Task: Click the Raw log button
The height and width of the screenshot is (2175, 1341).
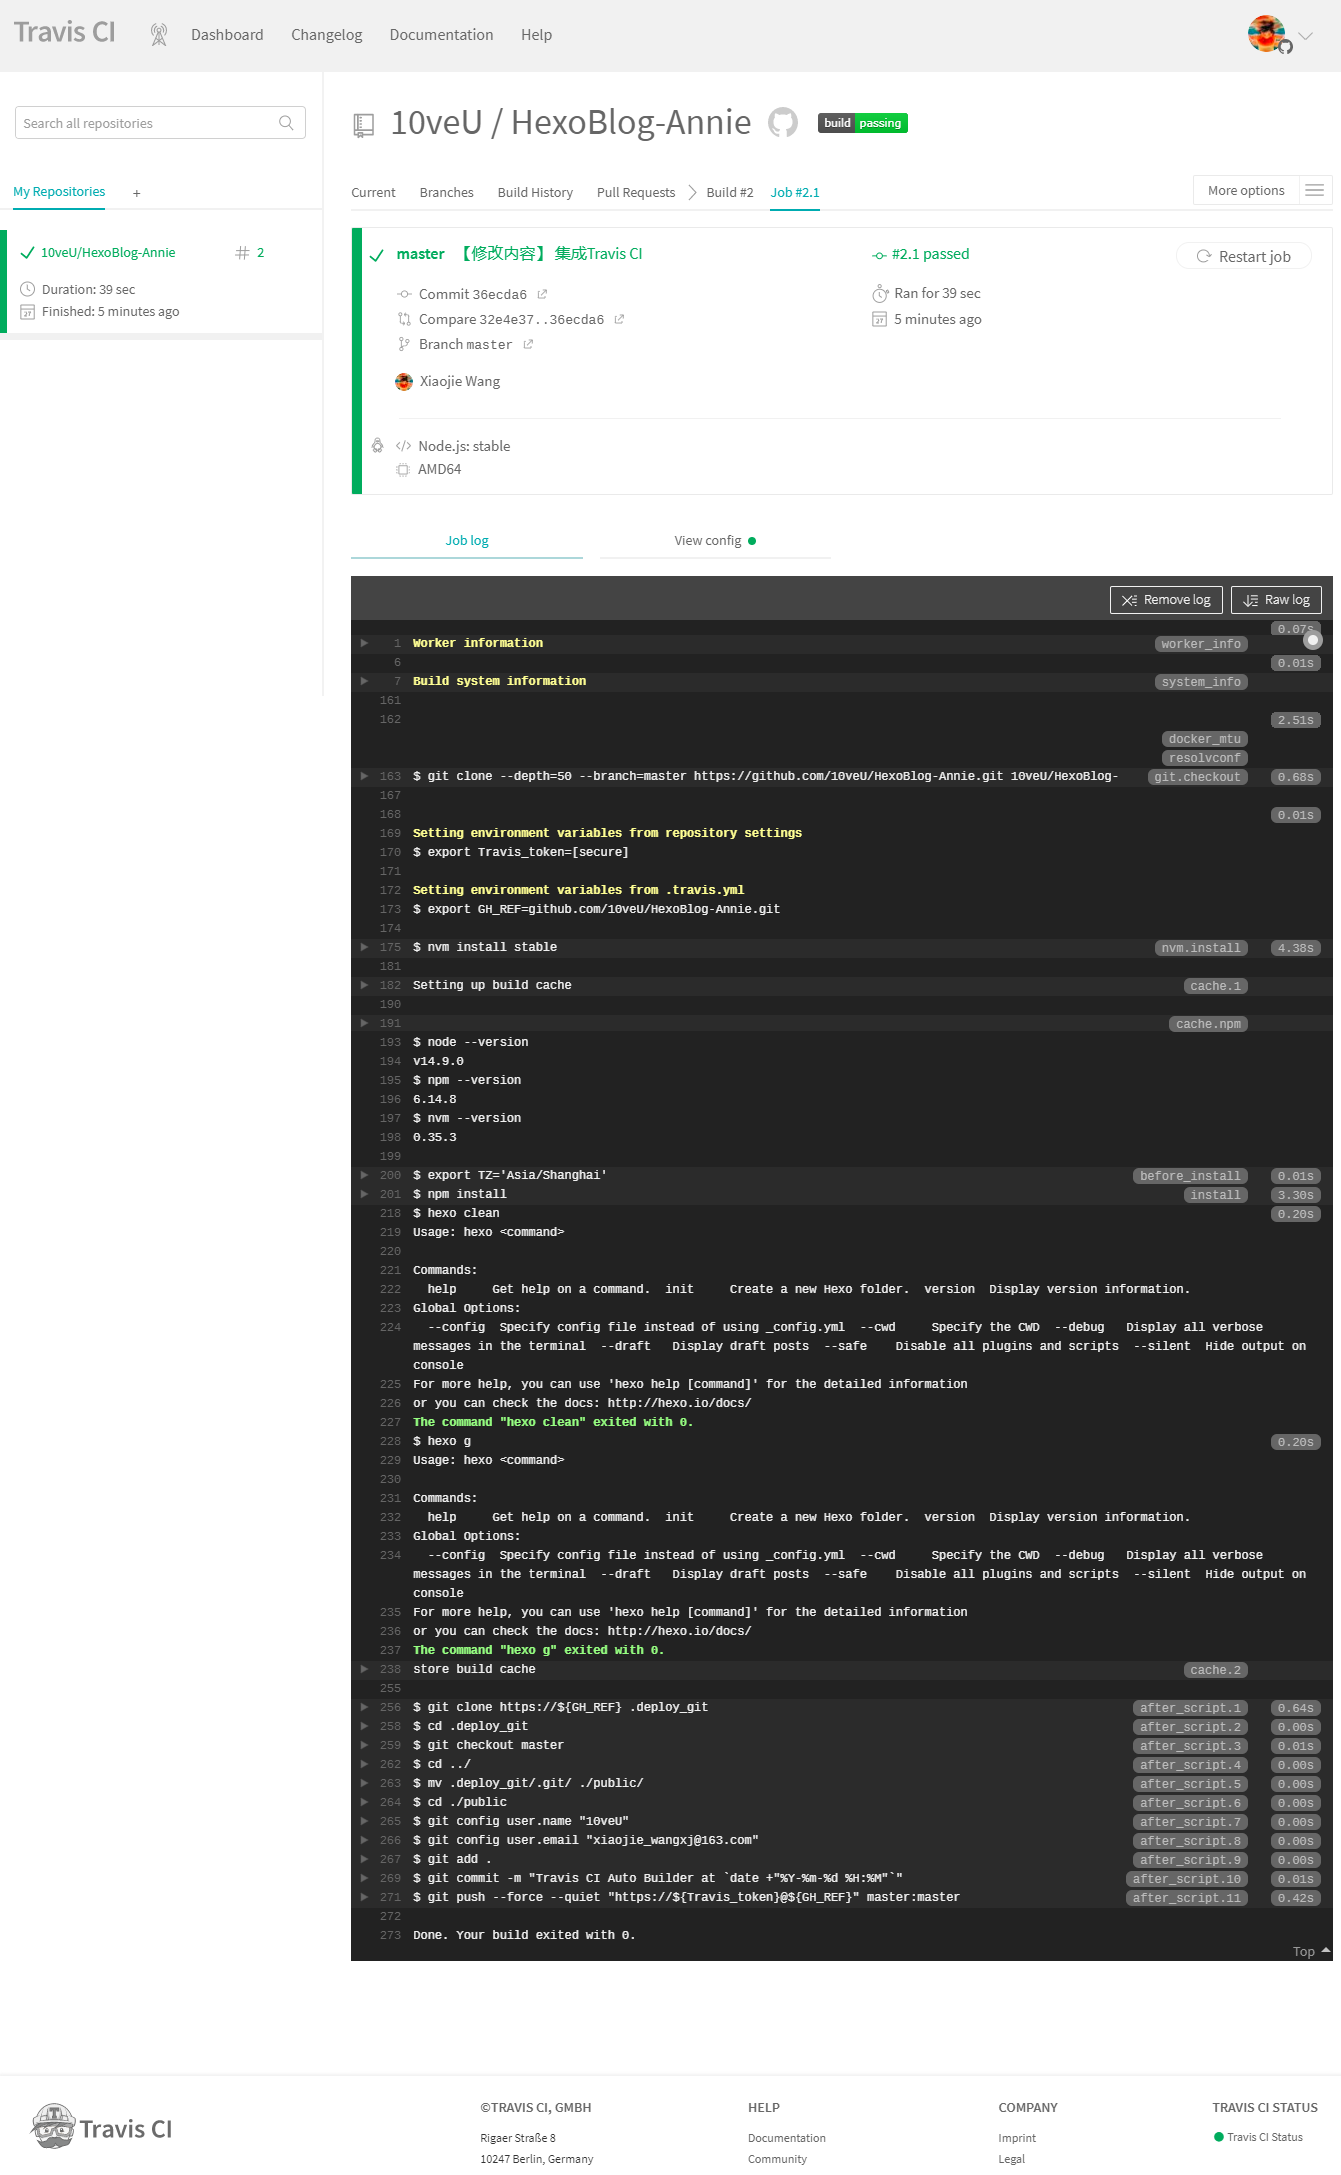Action: pyautogui.click(x=1276, y=600)
